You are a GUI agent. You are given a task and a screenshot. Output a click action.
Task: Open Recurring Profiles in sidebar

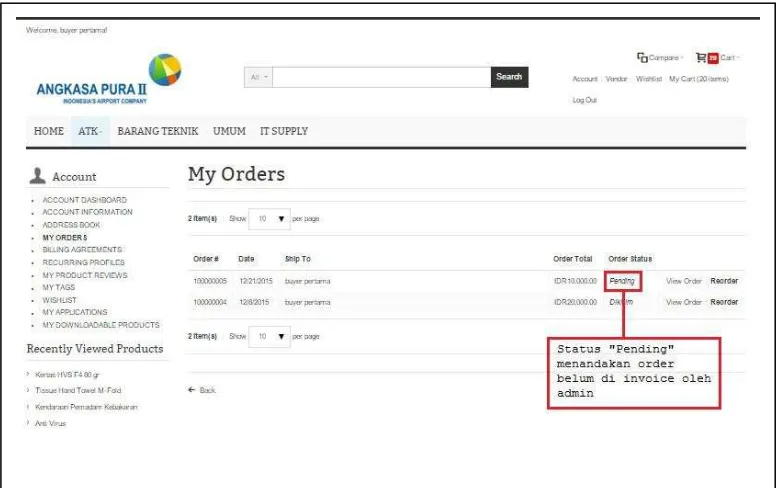(x=84, y=263)
